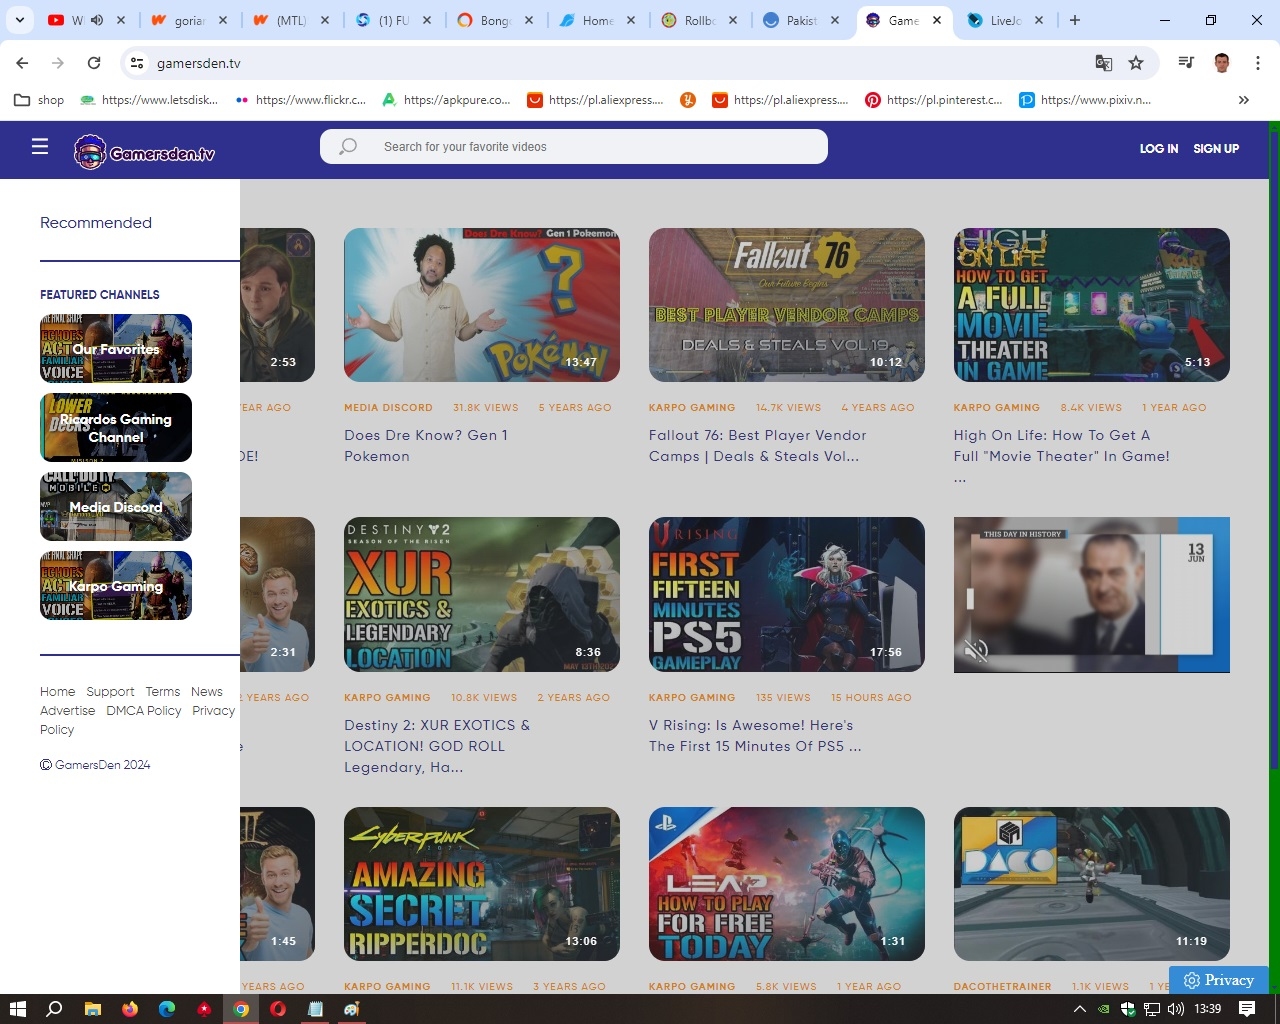Open the letsdisk bookmark
The height and width of the screenshot is (1024, 1280).
150,100
